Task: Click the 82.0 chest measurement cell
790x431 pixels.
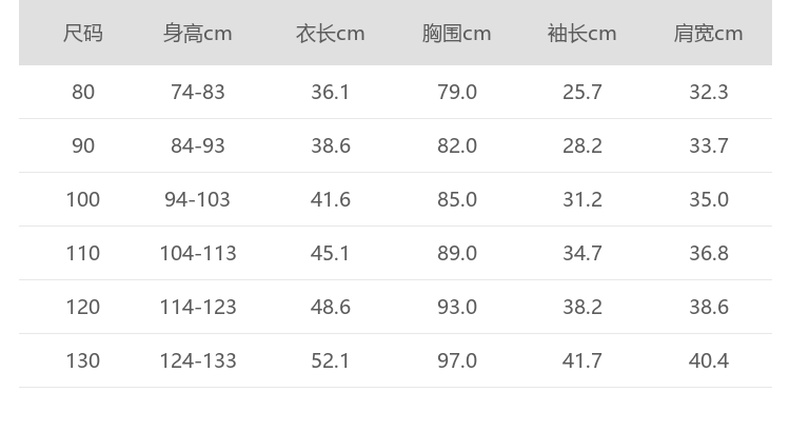Action: click(x=457, y=146)
